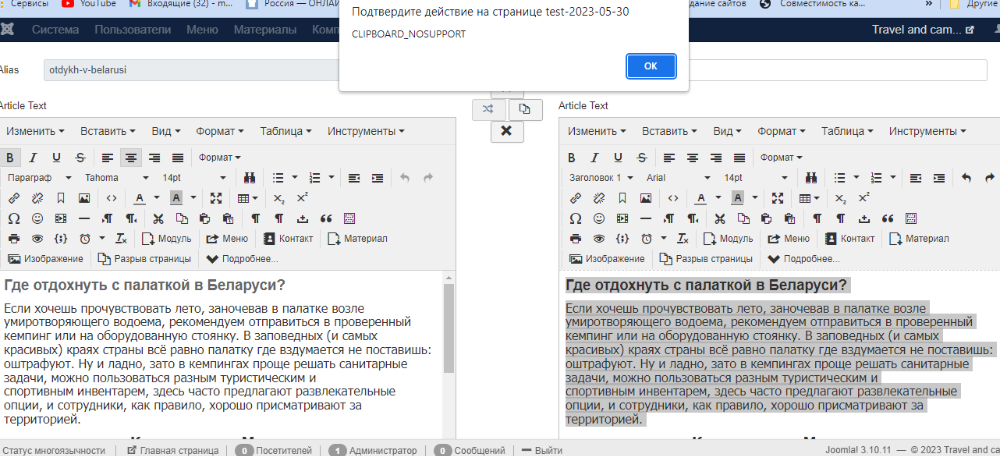1000x456 pixels.
Task: Click the print icon in left editor
Action: 13,239
